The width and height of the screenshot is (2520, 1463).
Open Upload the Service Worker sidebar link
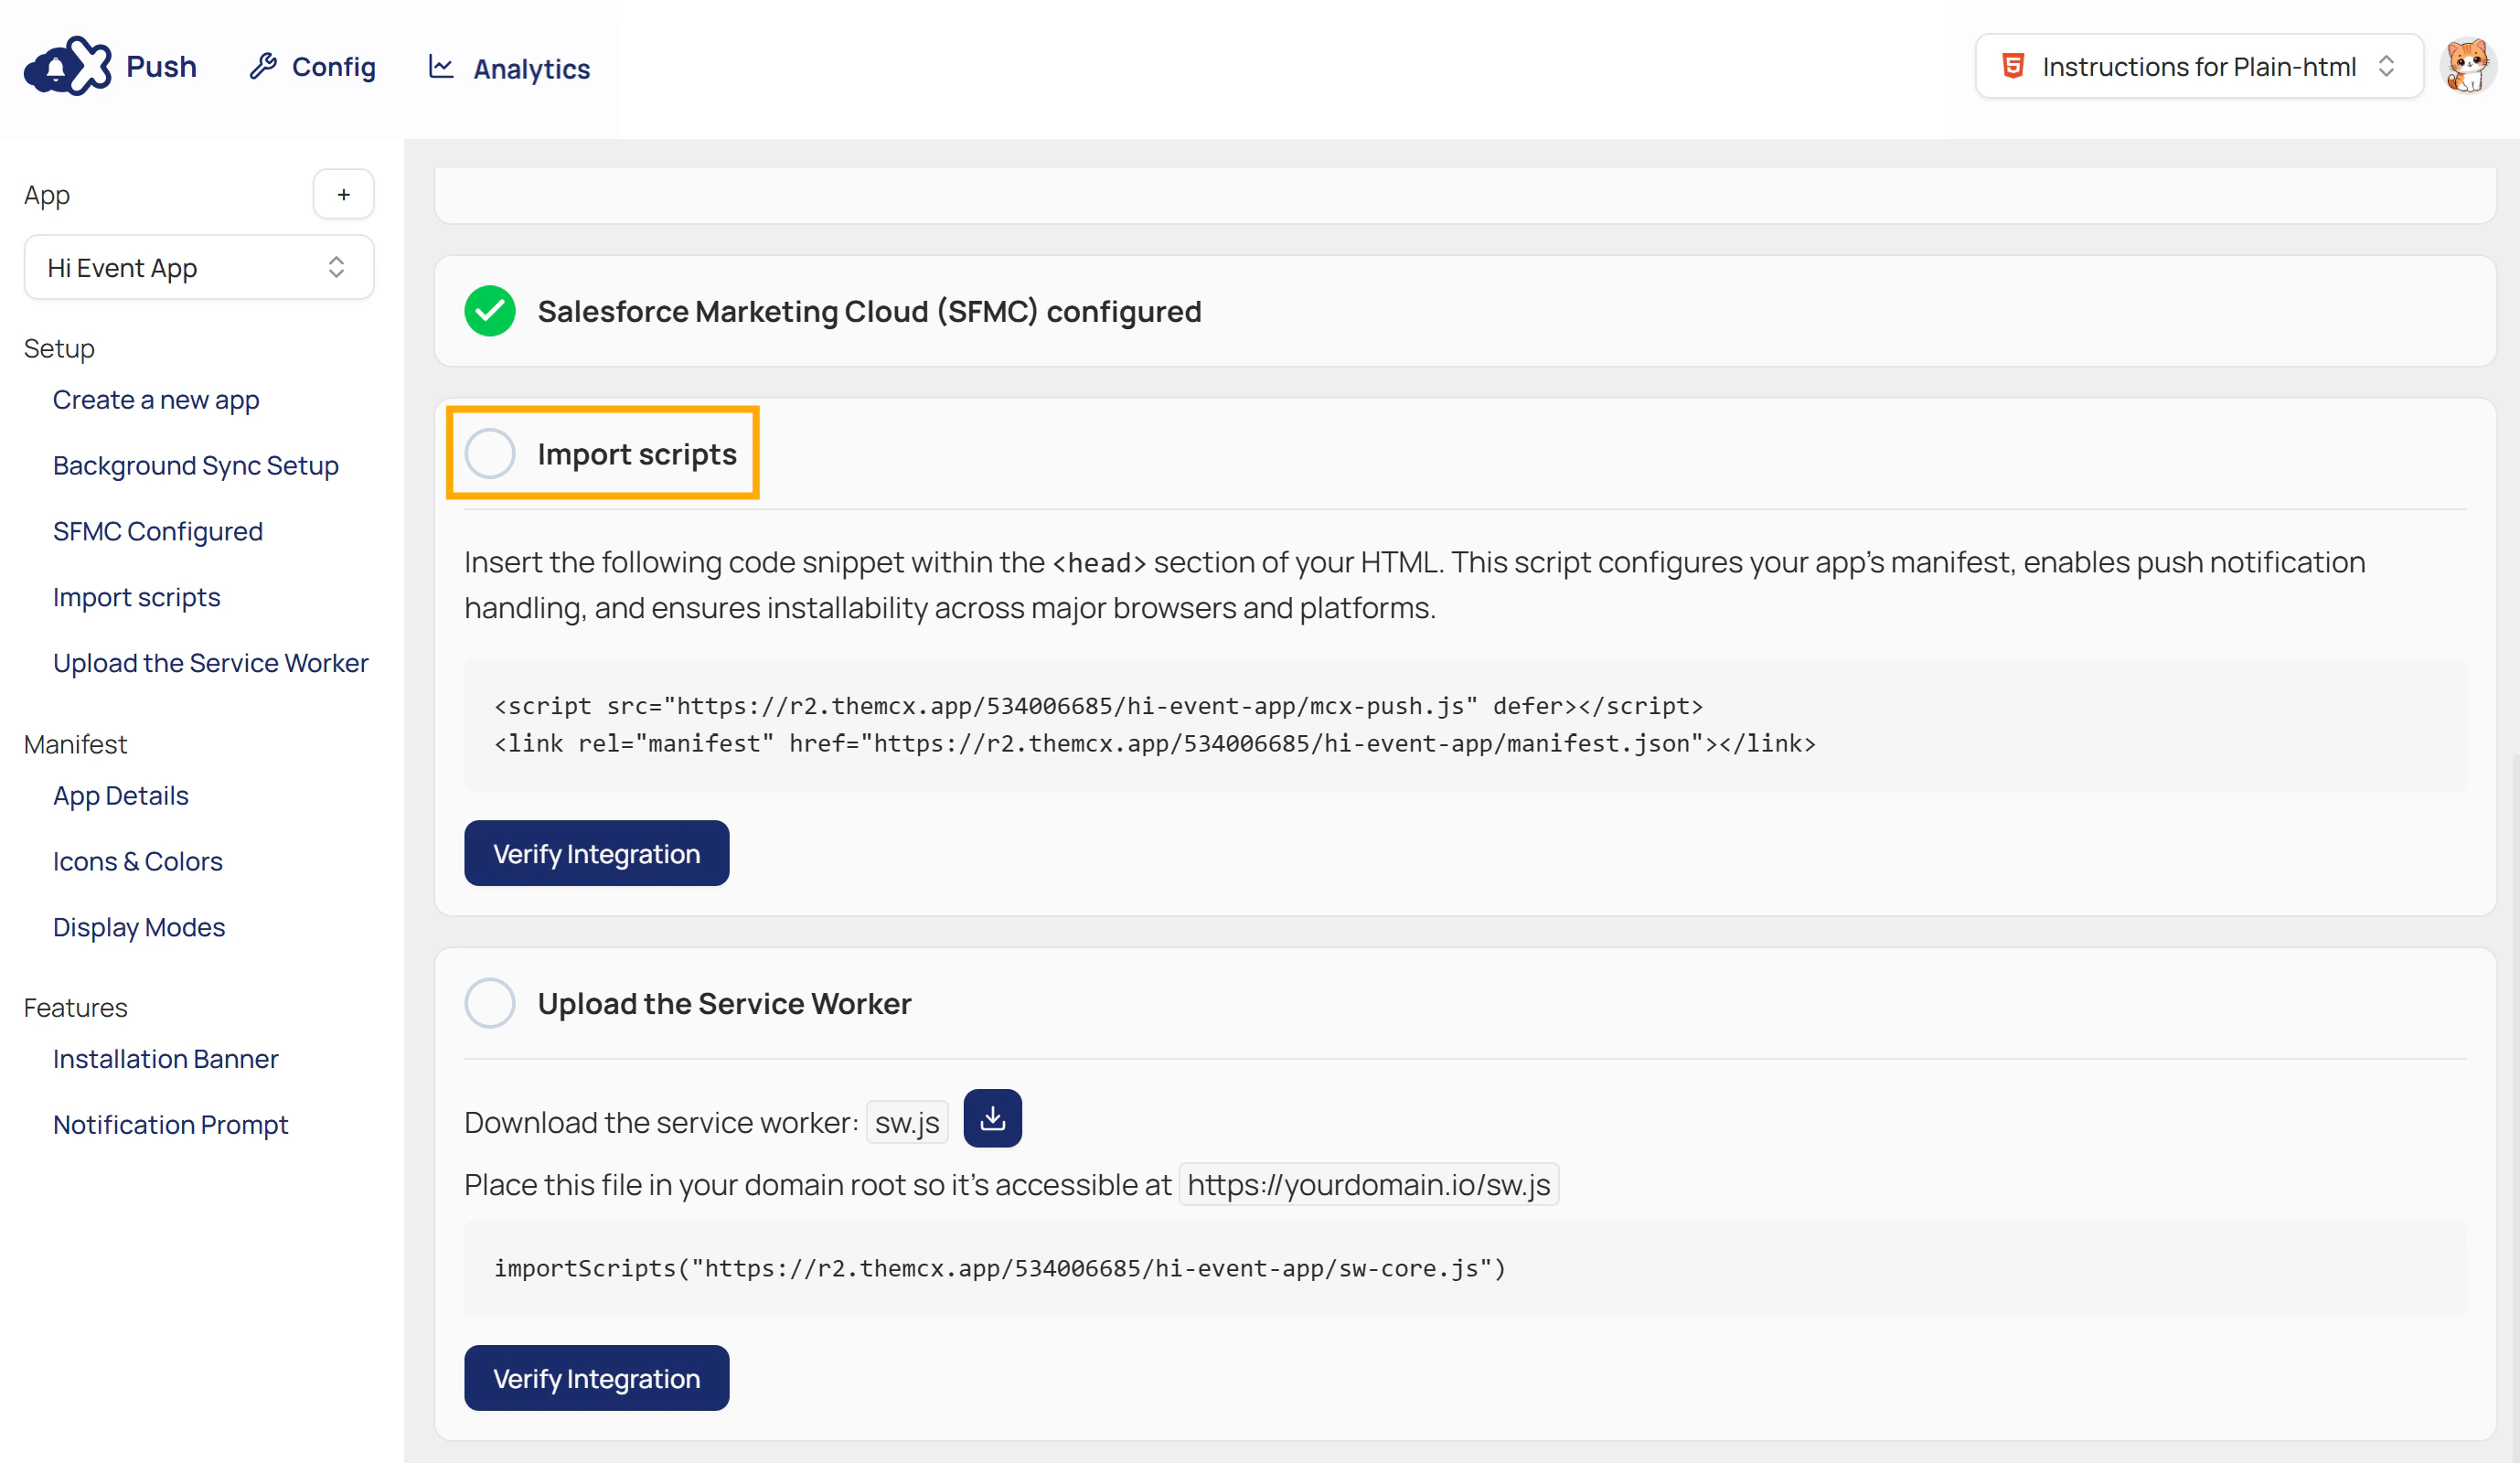(x=211, y=663)
